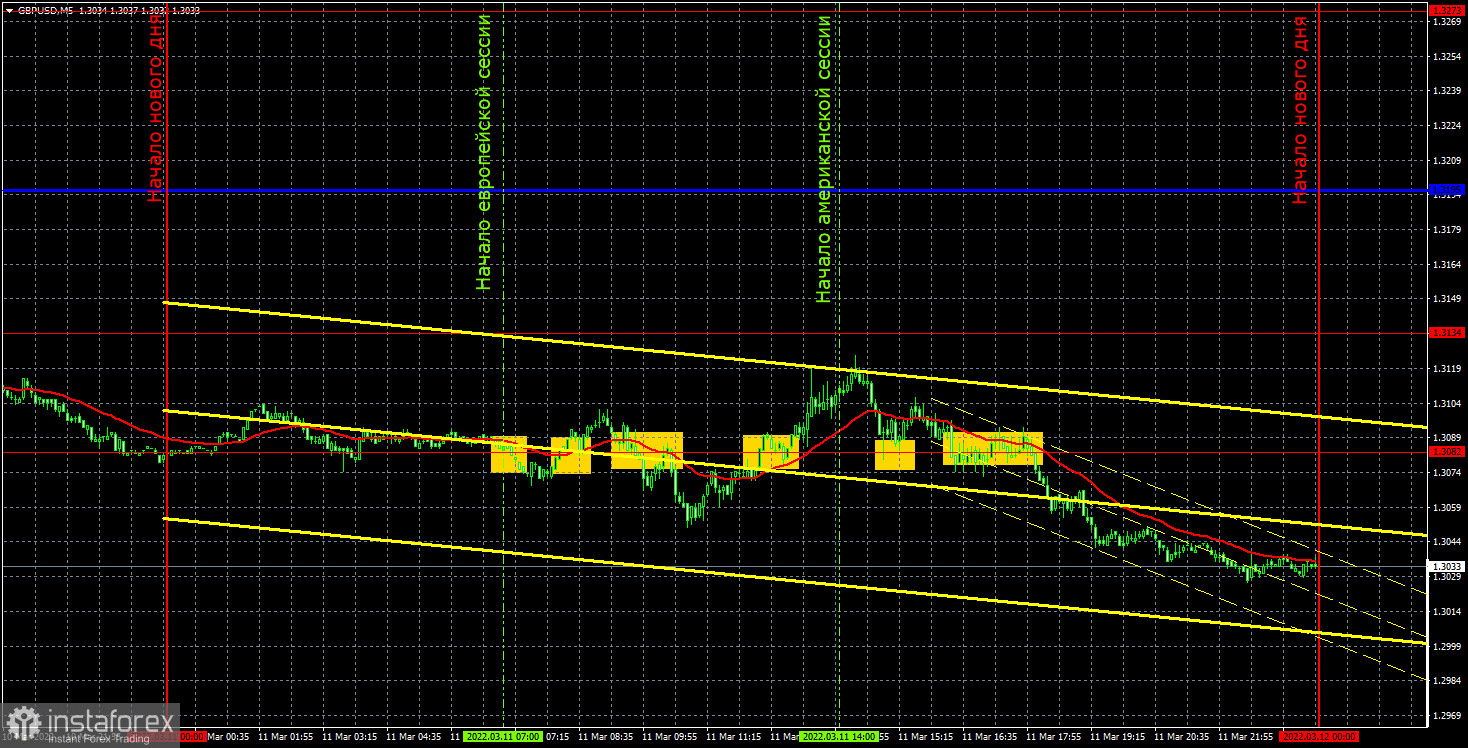Select the 'Начало американской сессии' vertical label
This screenshot has width=1468, height=748.
[823, 158]
